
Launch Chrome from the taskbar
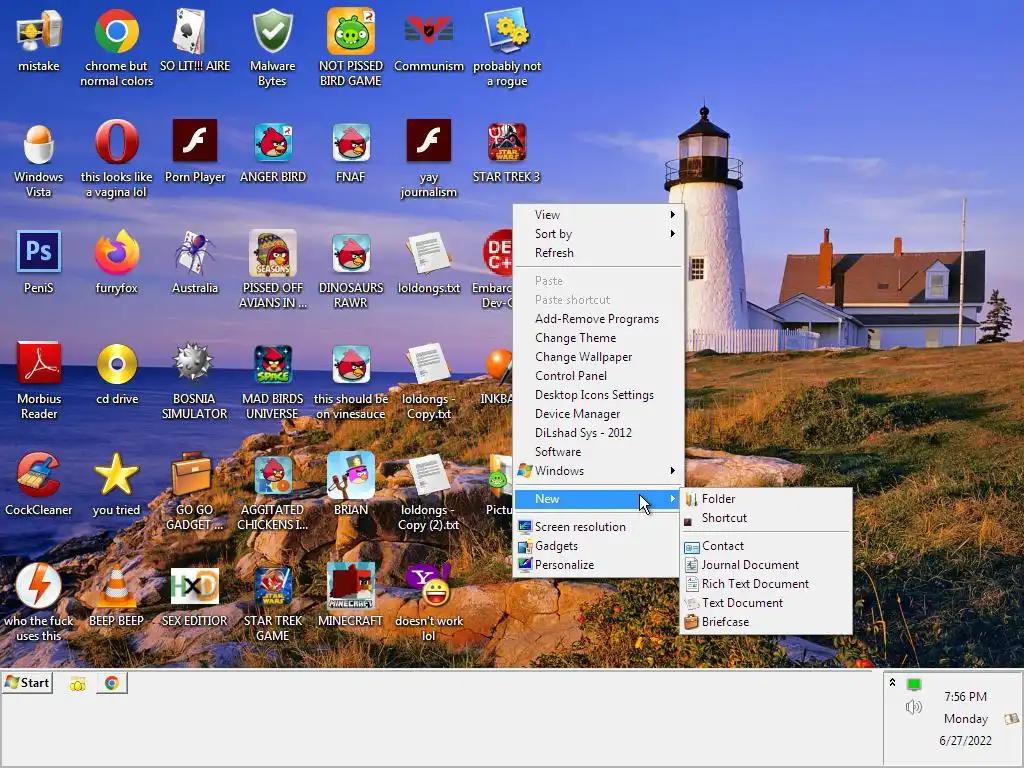point(112,683)
